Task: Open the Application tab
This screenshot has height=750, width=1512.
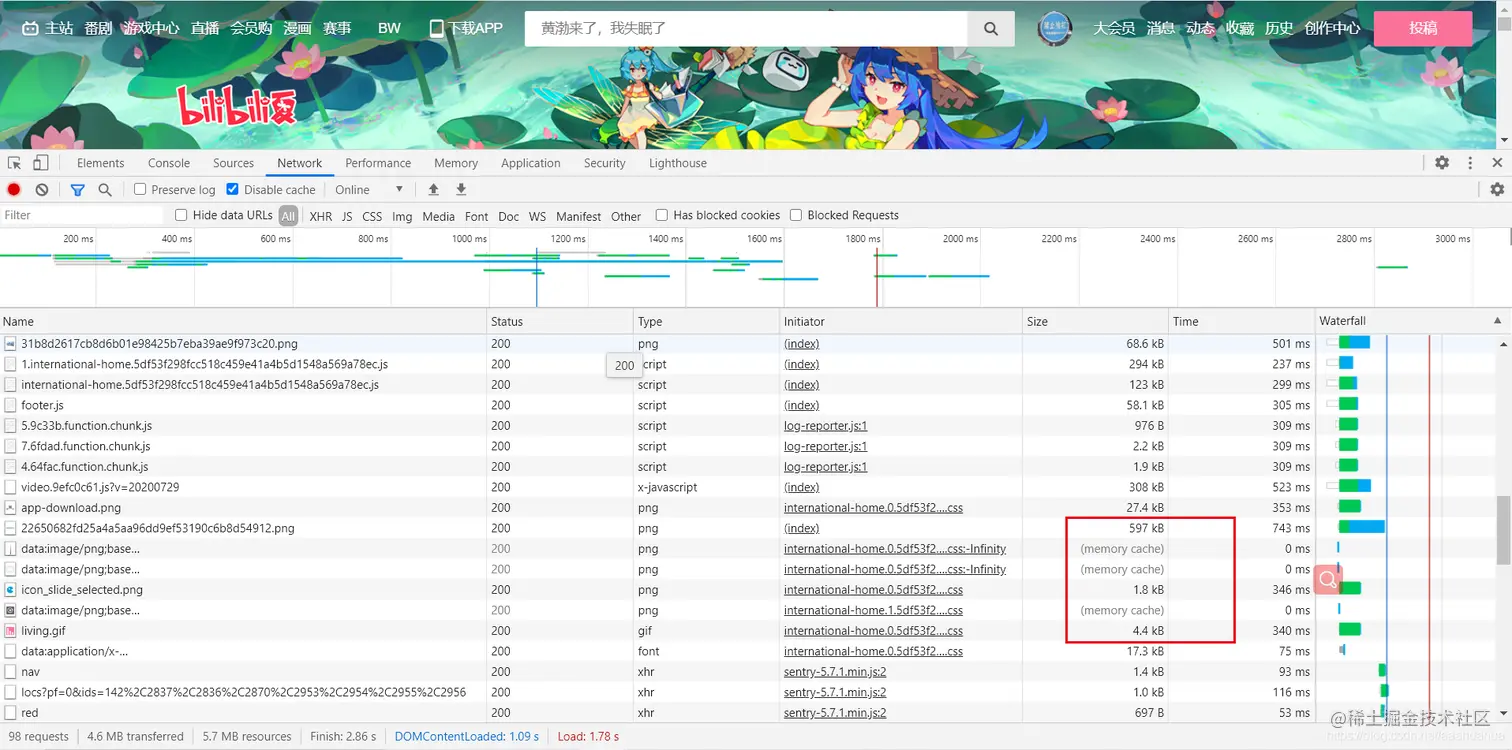Action: 531,163
